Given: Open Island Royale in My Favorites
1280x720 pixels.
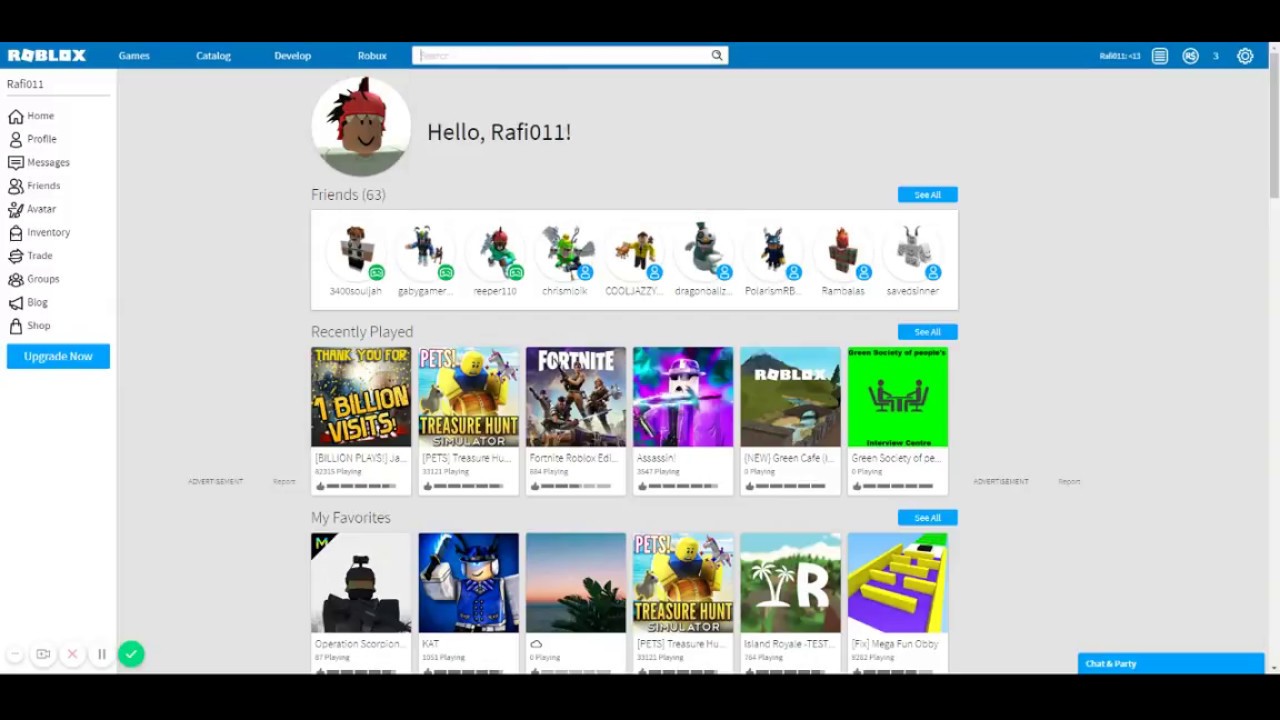Looking at the screenshot, I should [x=790, y=583].
